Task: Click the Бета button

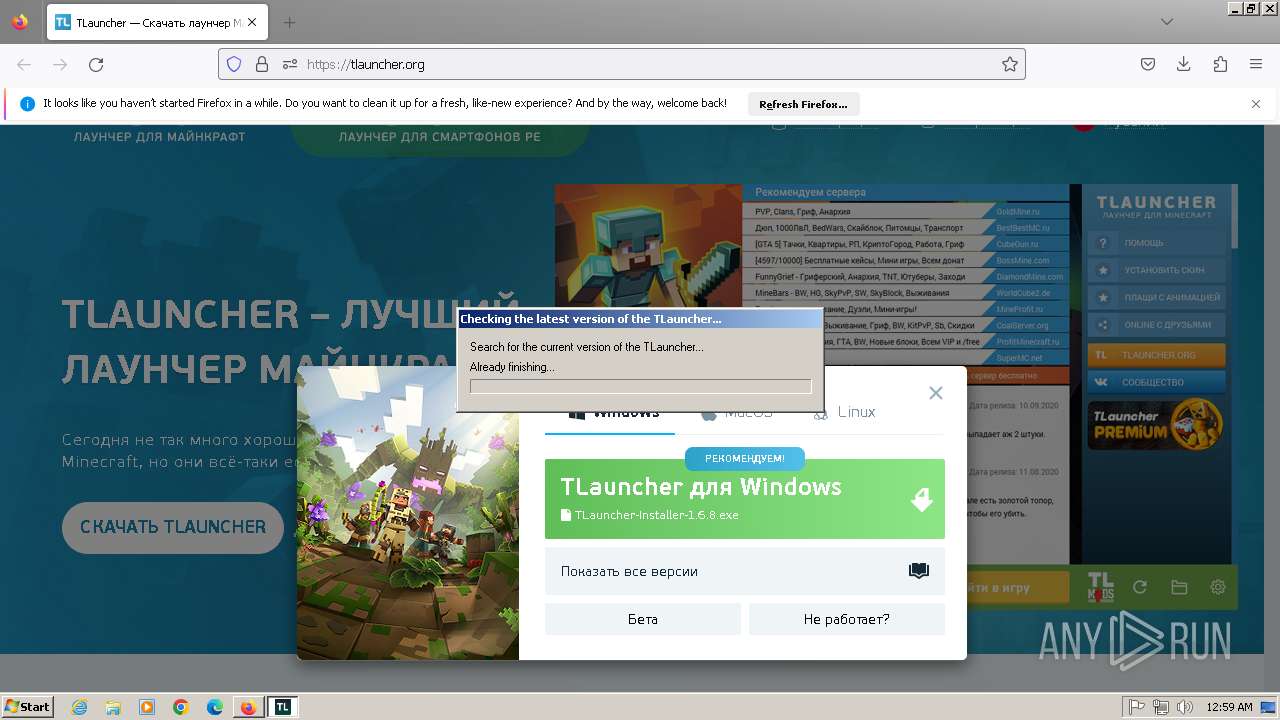Action: click(643, 619)
